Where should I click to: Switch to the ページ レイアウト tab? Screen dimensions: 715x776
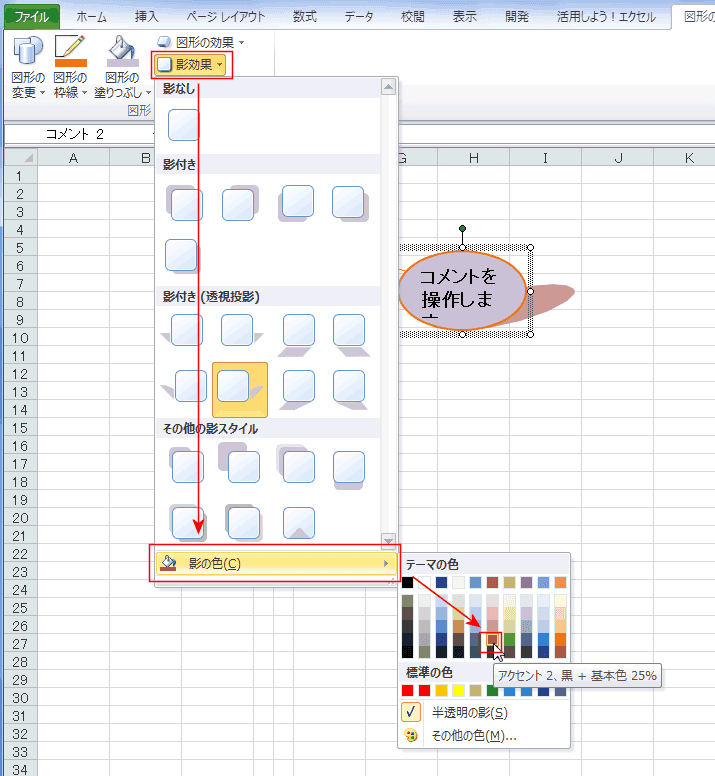(x=226, y=17)
